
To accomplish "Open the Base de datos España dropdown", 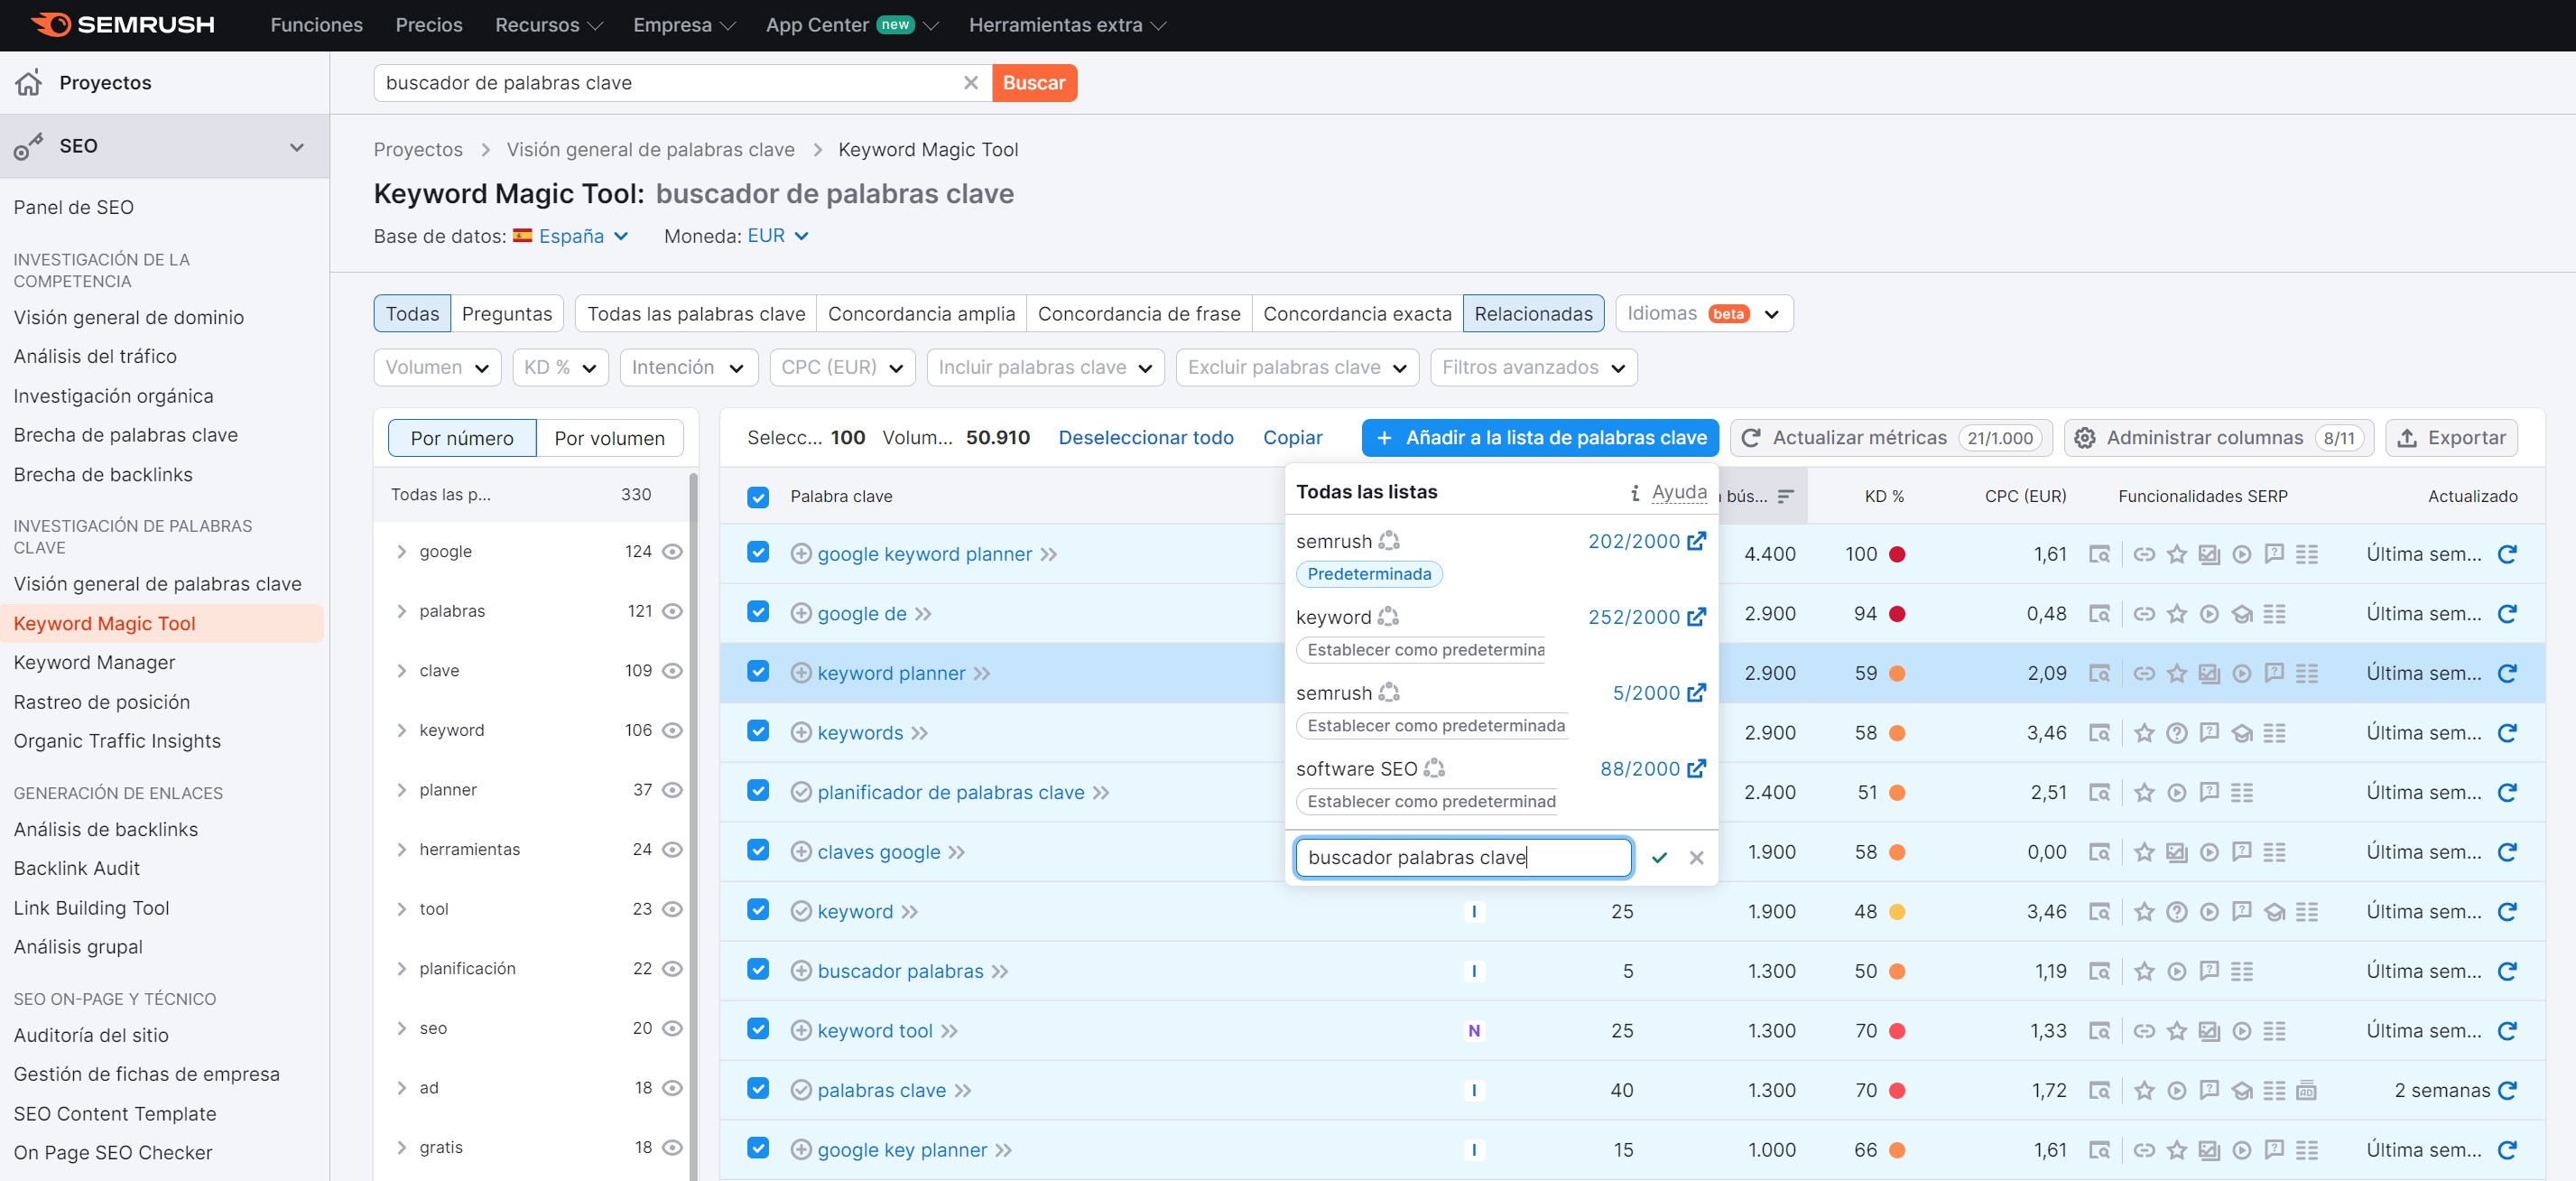I will 571,236.
